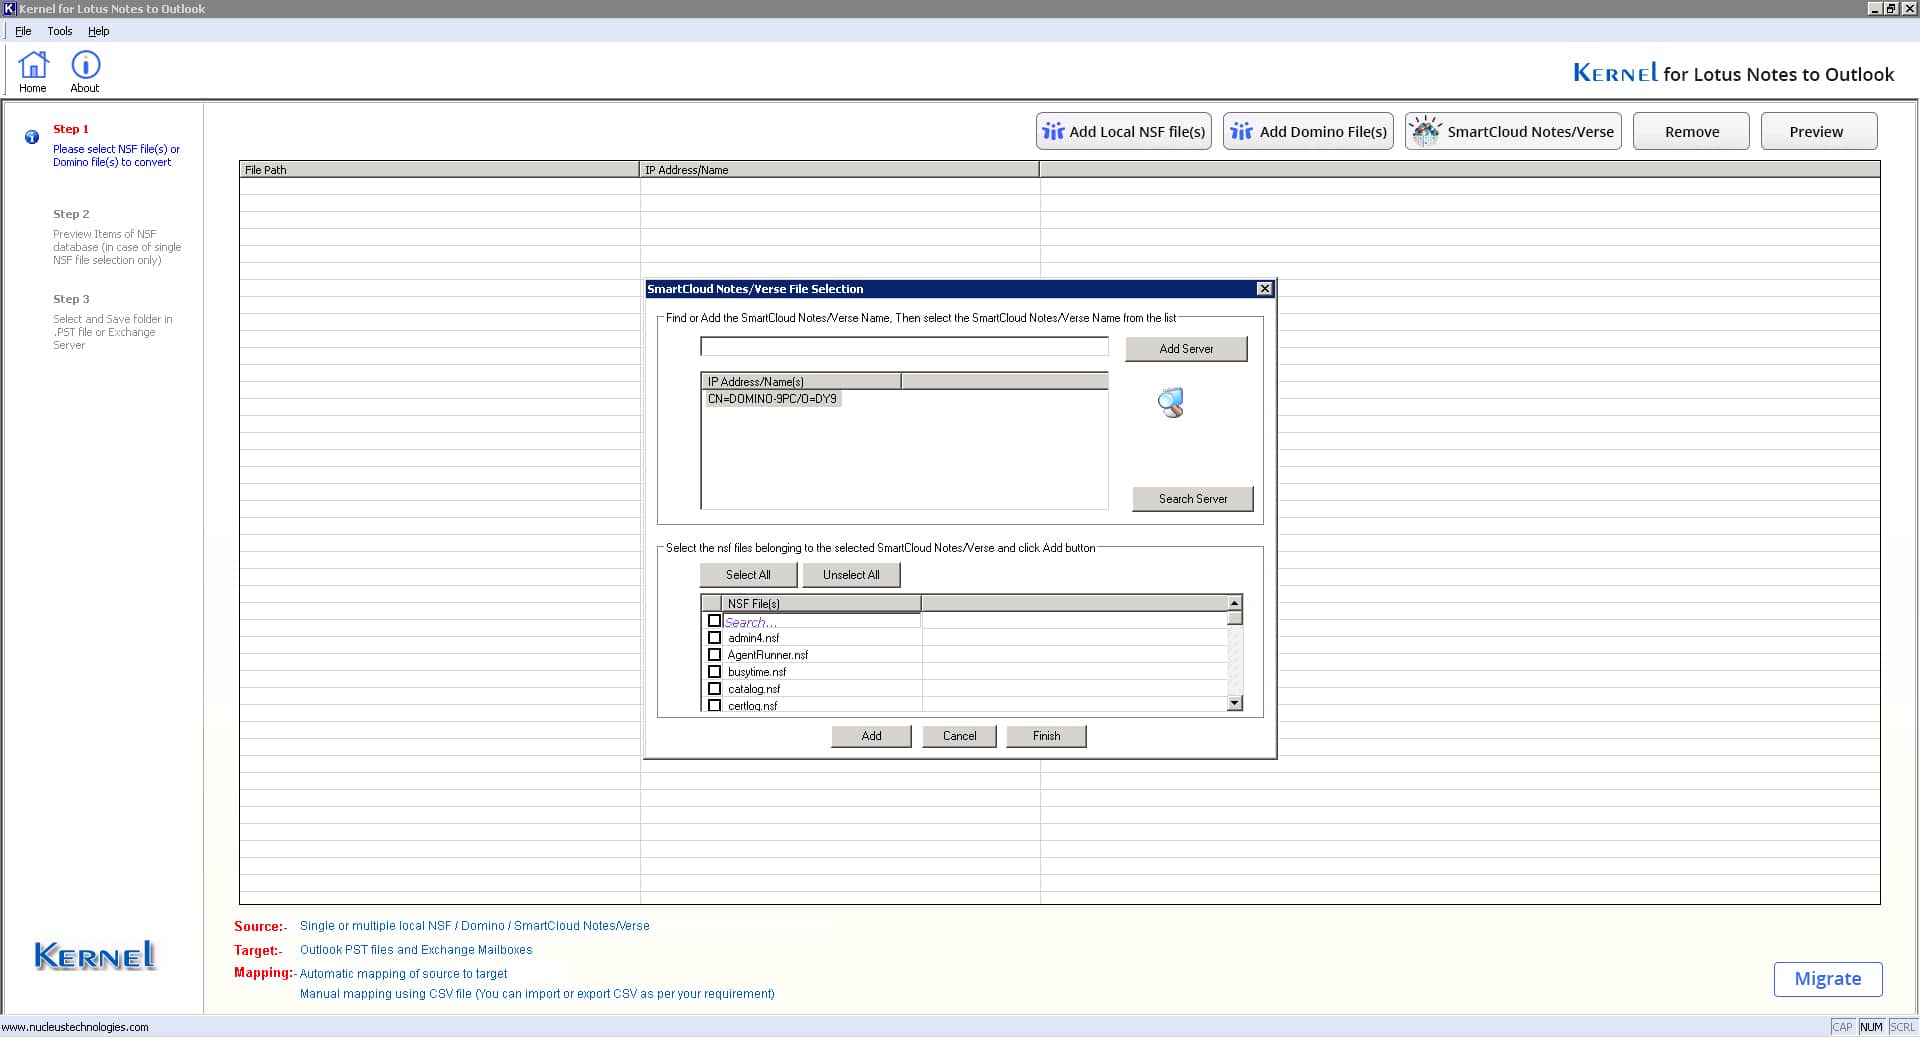Screen dimensions: 1920x1038
Task: Check the admin4.nsf checkbox
Action: coord(714,638)
